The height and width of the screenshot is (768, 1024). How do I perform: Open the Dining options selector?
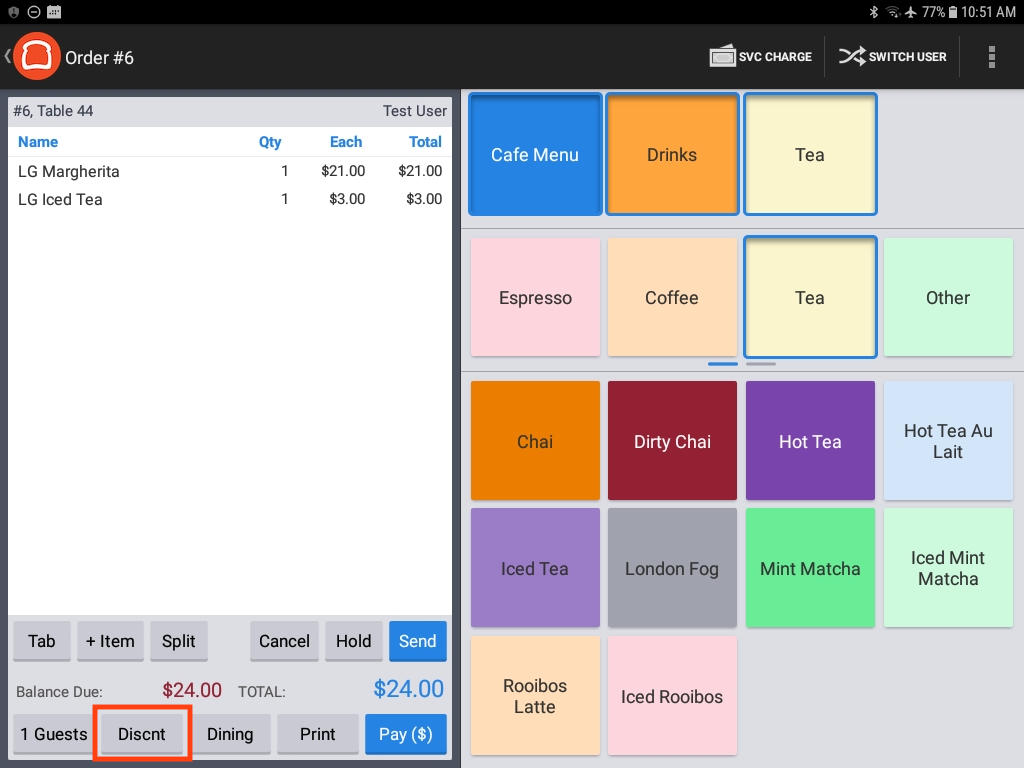pos(230,734)
